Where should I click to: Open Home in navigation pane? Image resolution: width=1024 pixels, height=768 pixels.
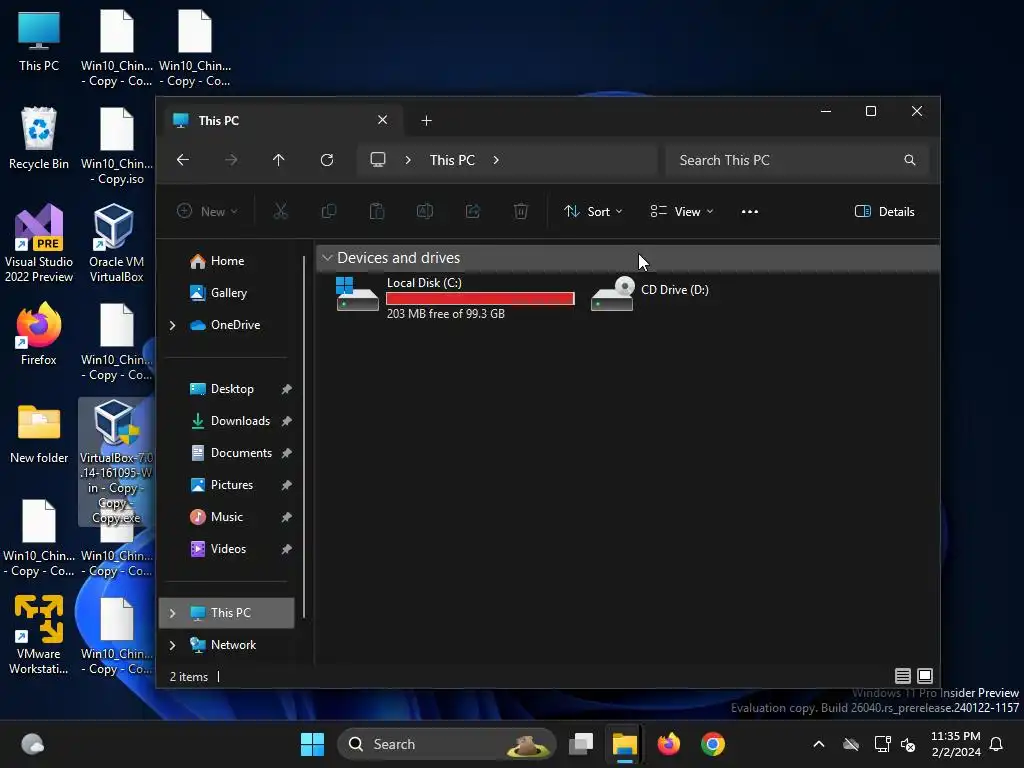tap(226, 261)
